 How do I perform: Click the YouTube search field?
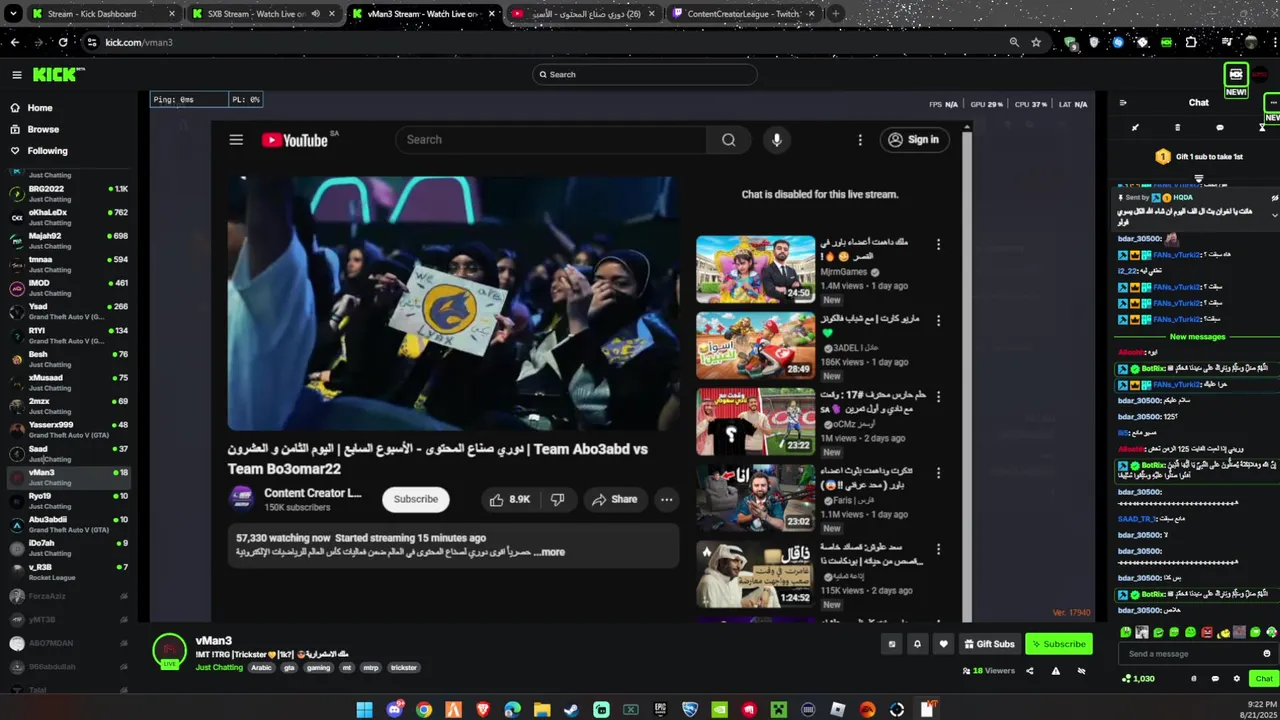point(551,140)
